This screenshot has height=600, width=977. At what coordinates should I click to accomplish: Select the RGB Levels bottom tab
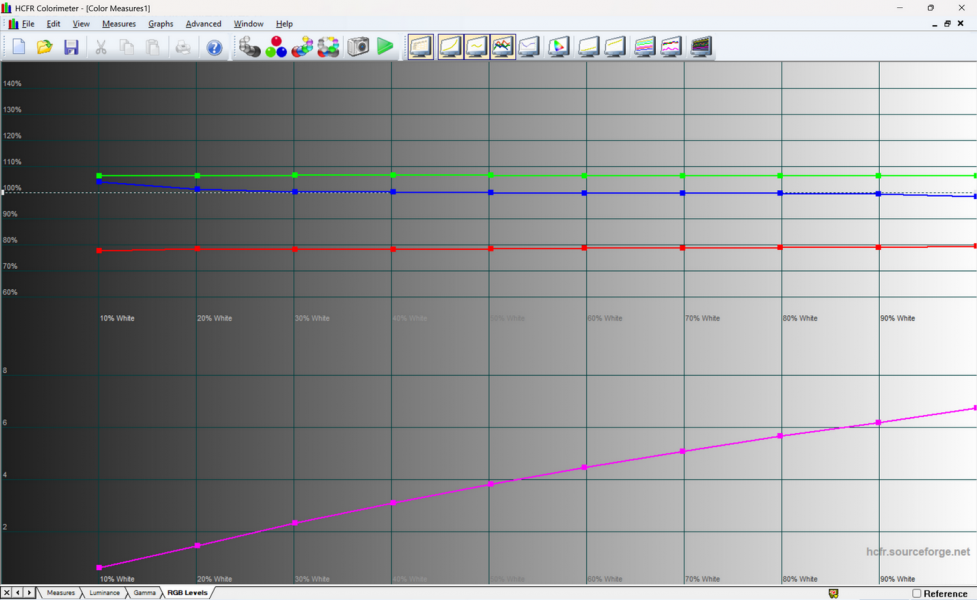point(187,593)
